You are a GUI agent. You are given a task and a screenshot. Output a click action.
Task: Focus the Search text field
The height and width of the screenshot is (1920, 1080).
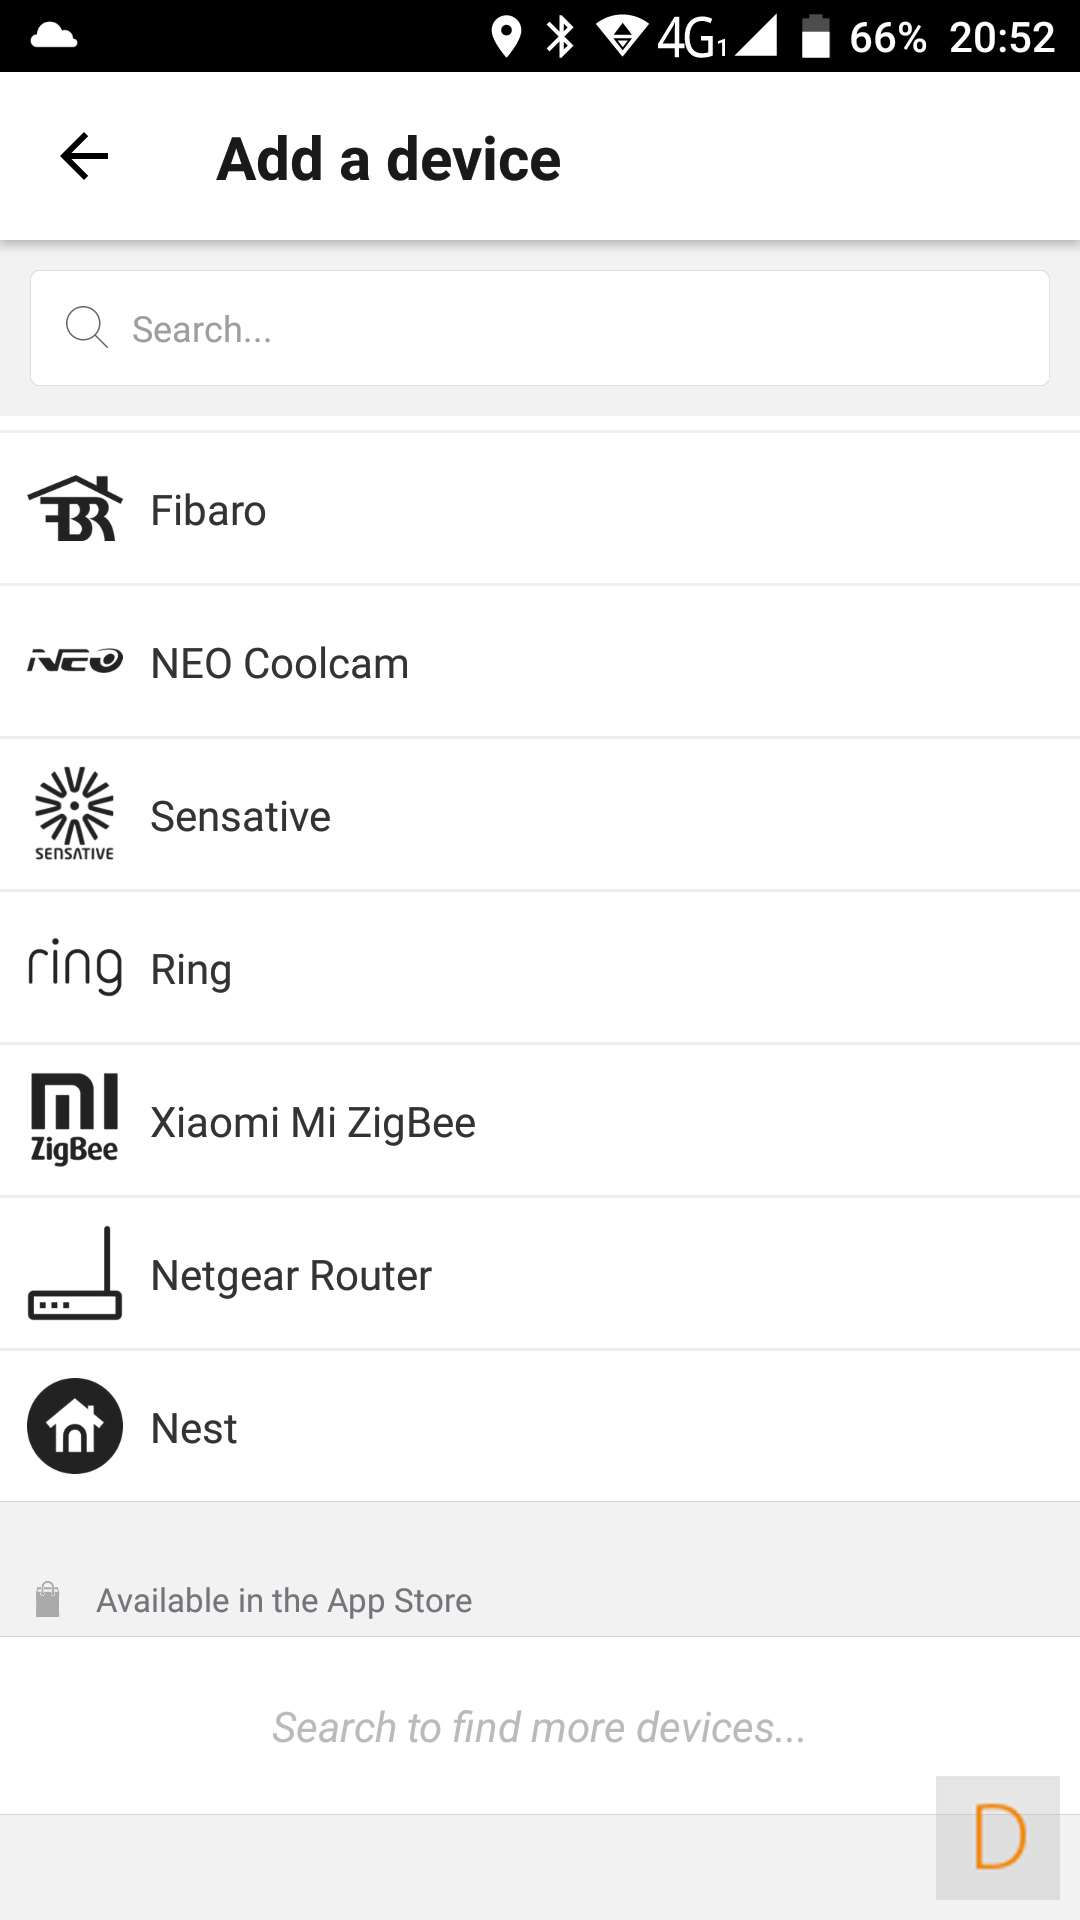580,329
